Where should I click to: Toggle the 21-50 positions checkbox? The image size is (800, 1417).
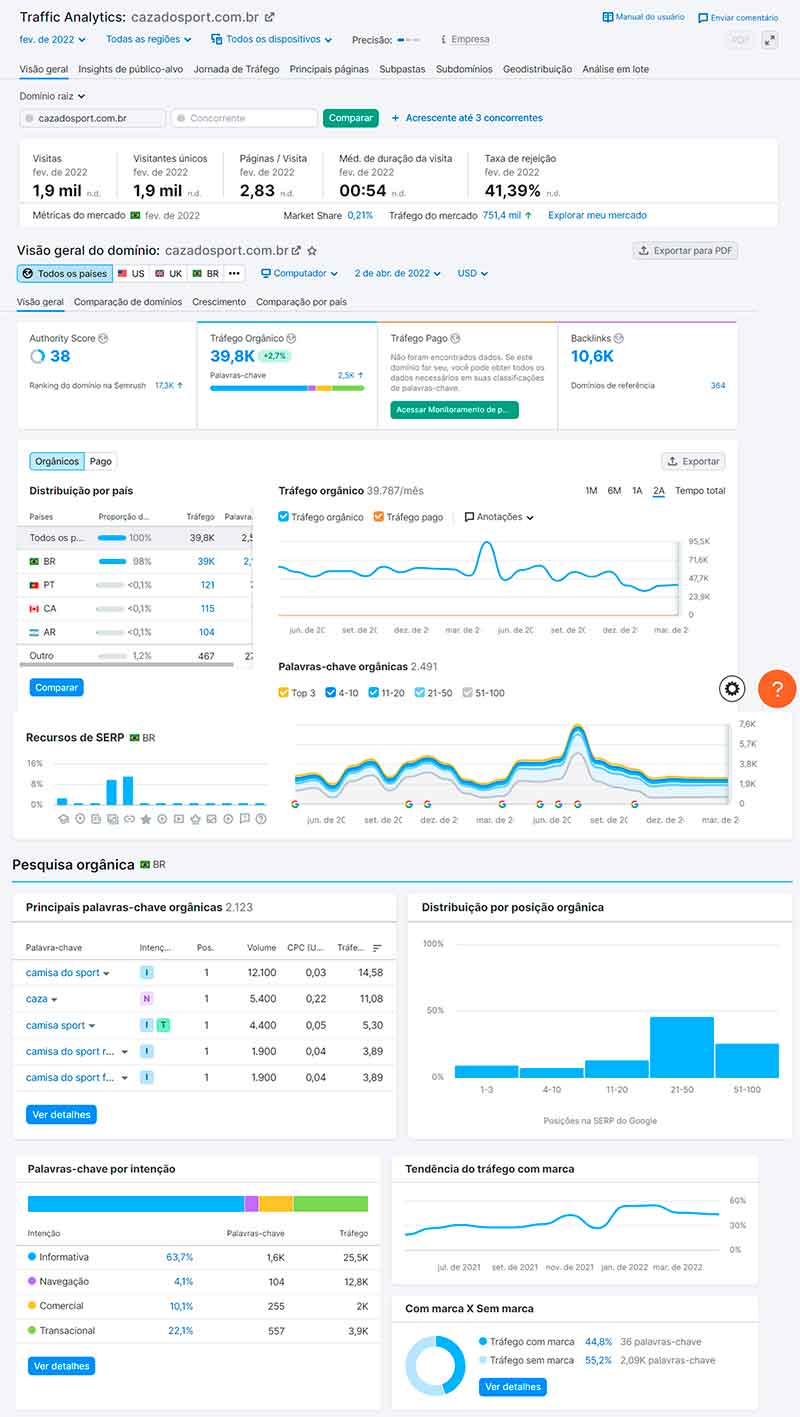pyautogui.click(x=420, y=693)
